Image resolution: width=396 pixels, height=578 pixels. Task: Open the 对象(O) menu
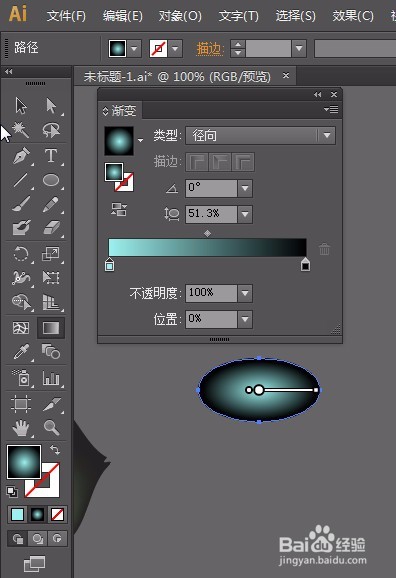[x=180, y=16]
